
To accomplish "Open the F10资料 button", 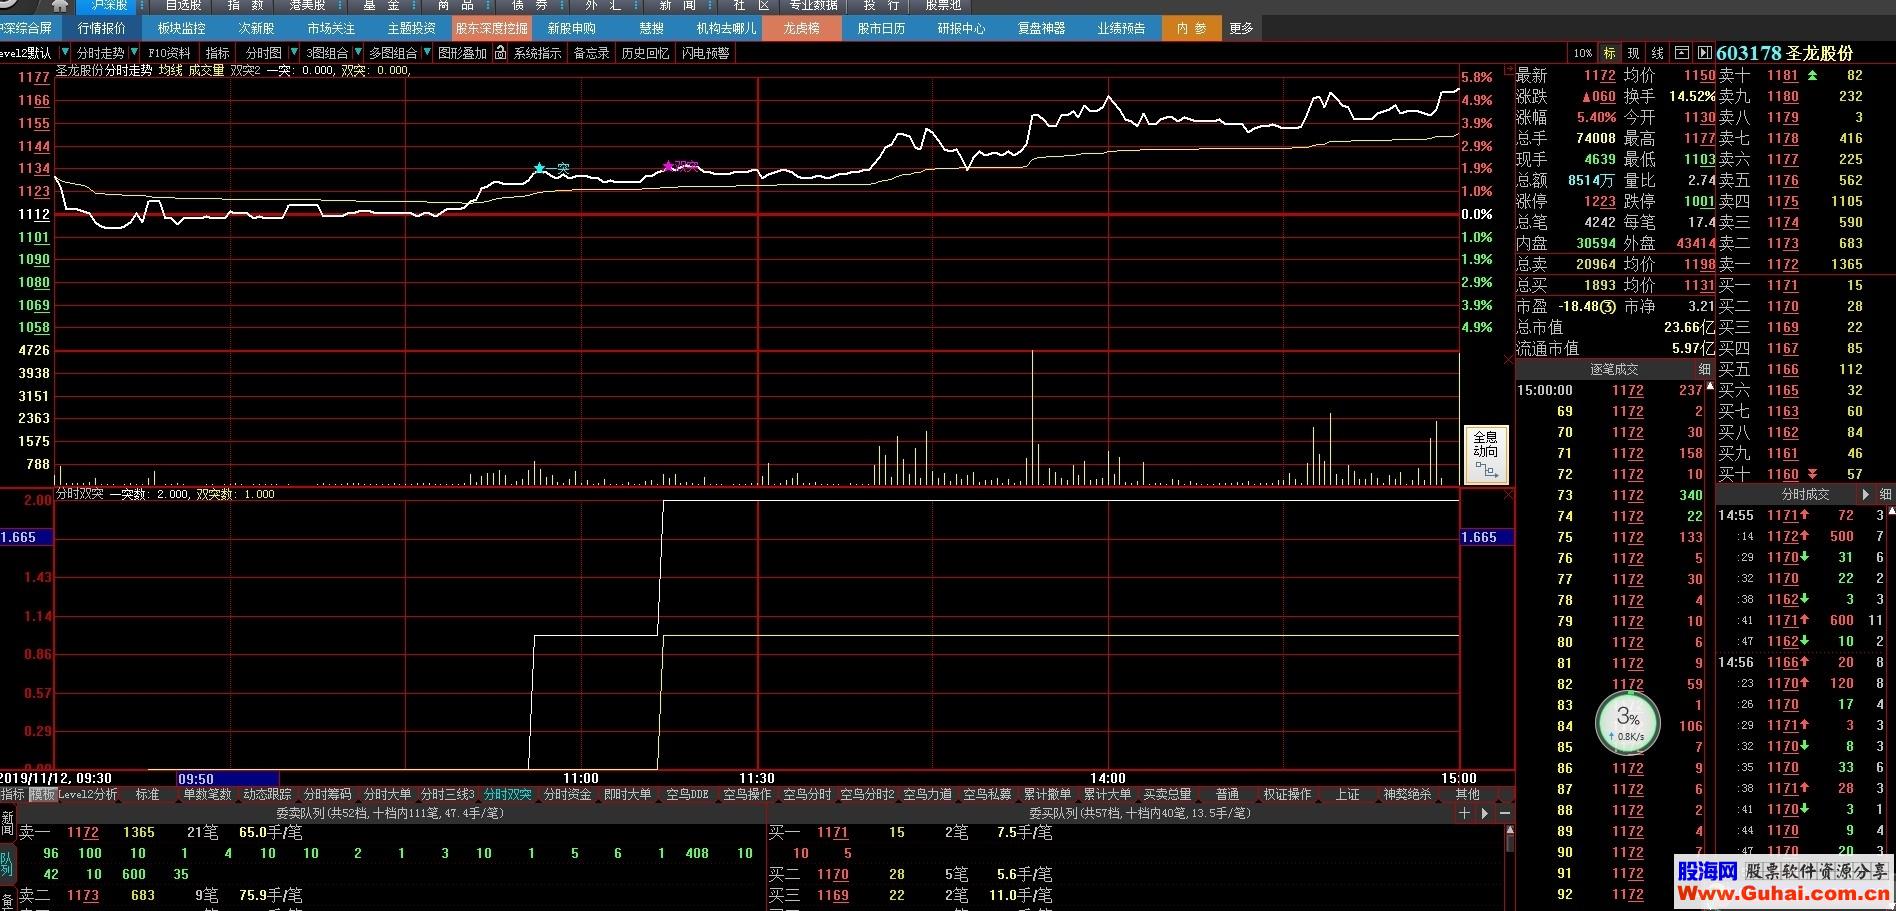I will pyautogui.click(x=169, y=53).
